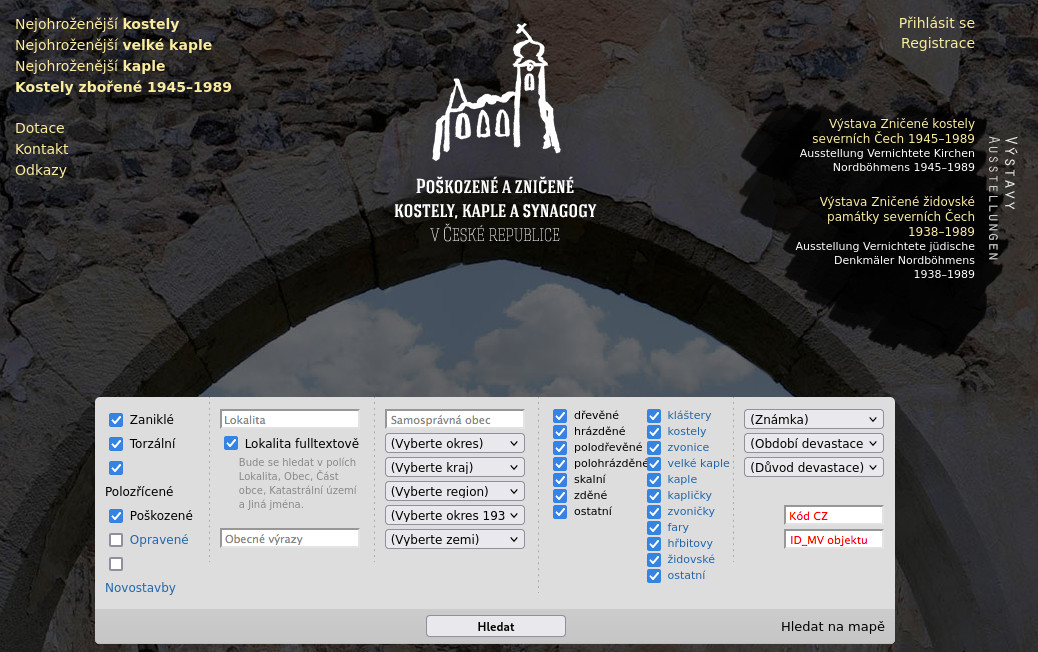Open Kostely zbořené 1945–1989 page
Image resolution: width=1038 pixels, height=652 pixels.
[123, 87]
